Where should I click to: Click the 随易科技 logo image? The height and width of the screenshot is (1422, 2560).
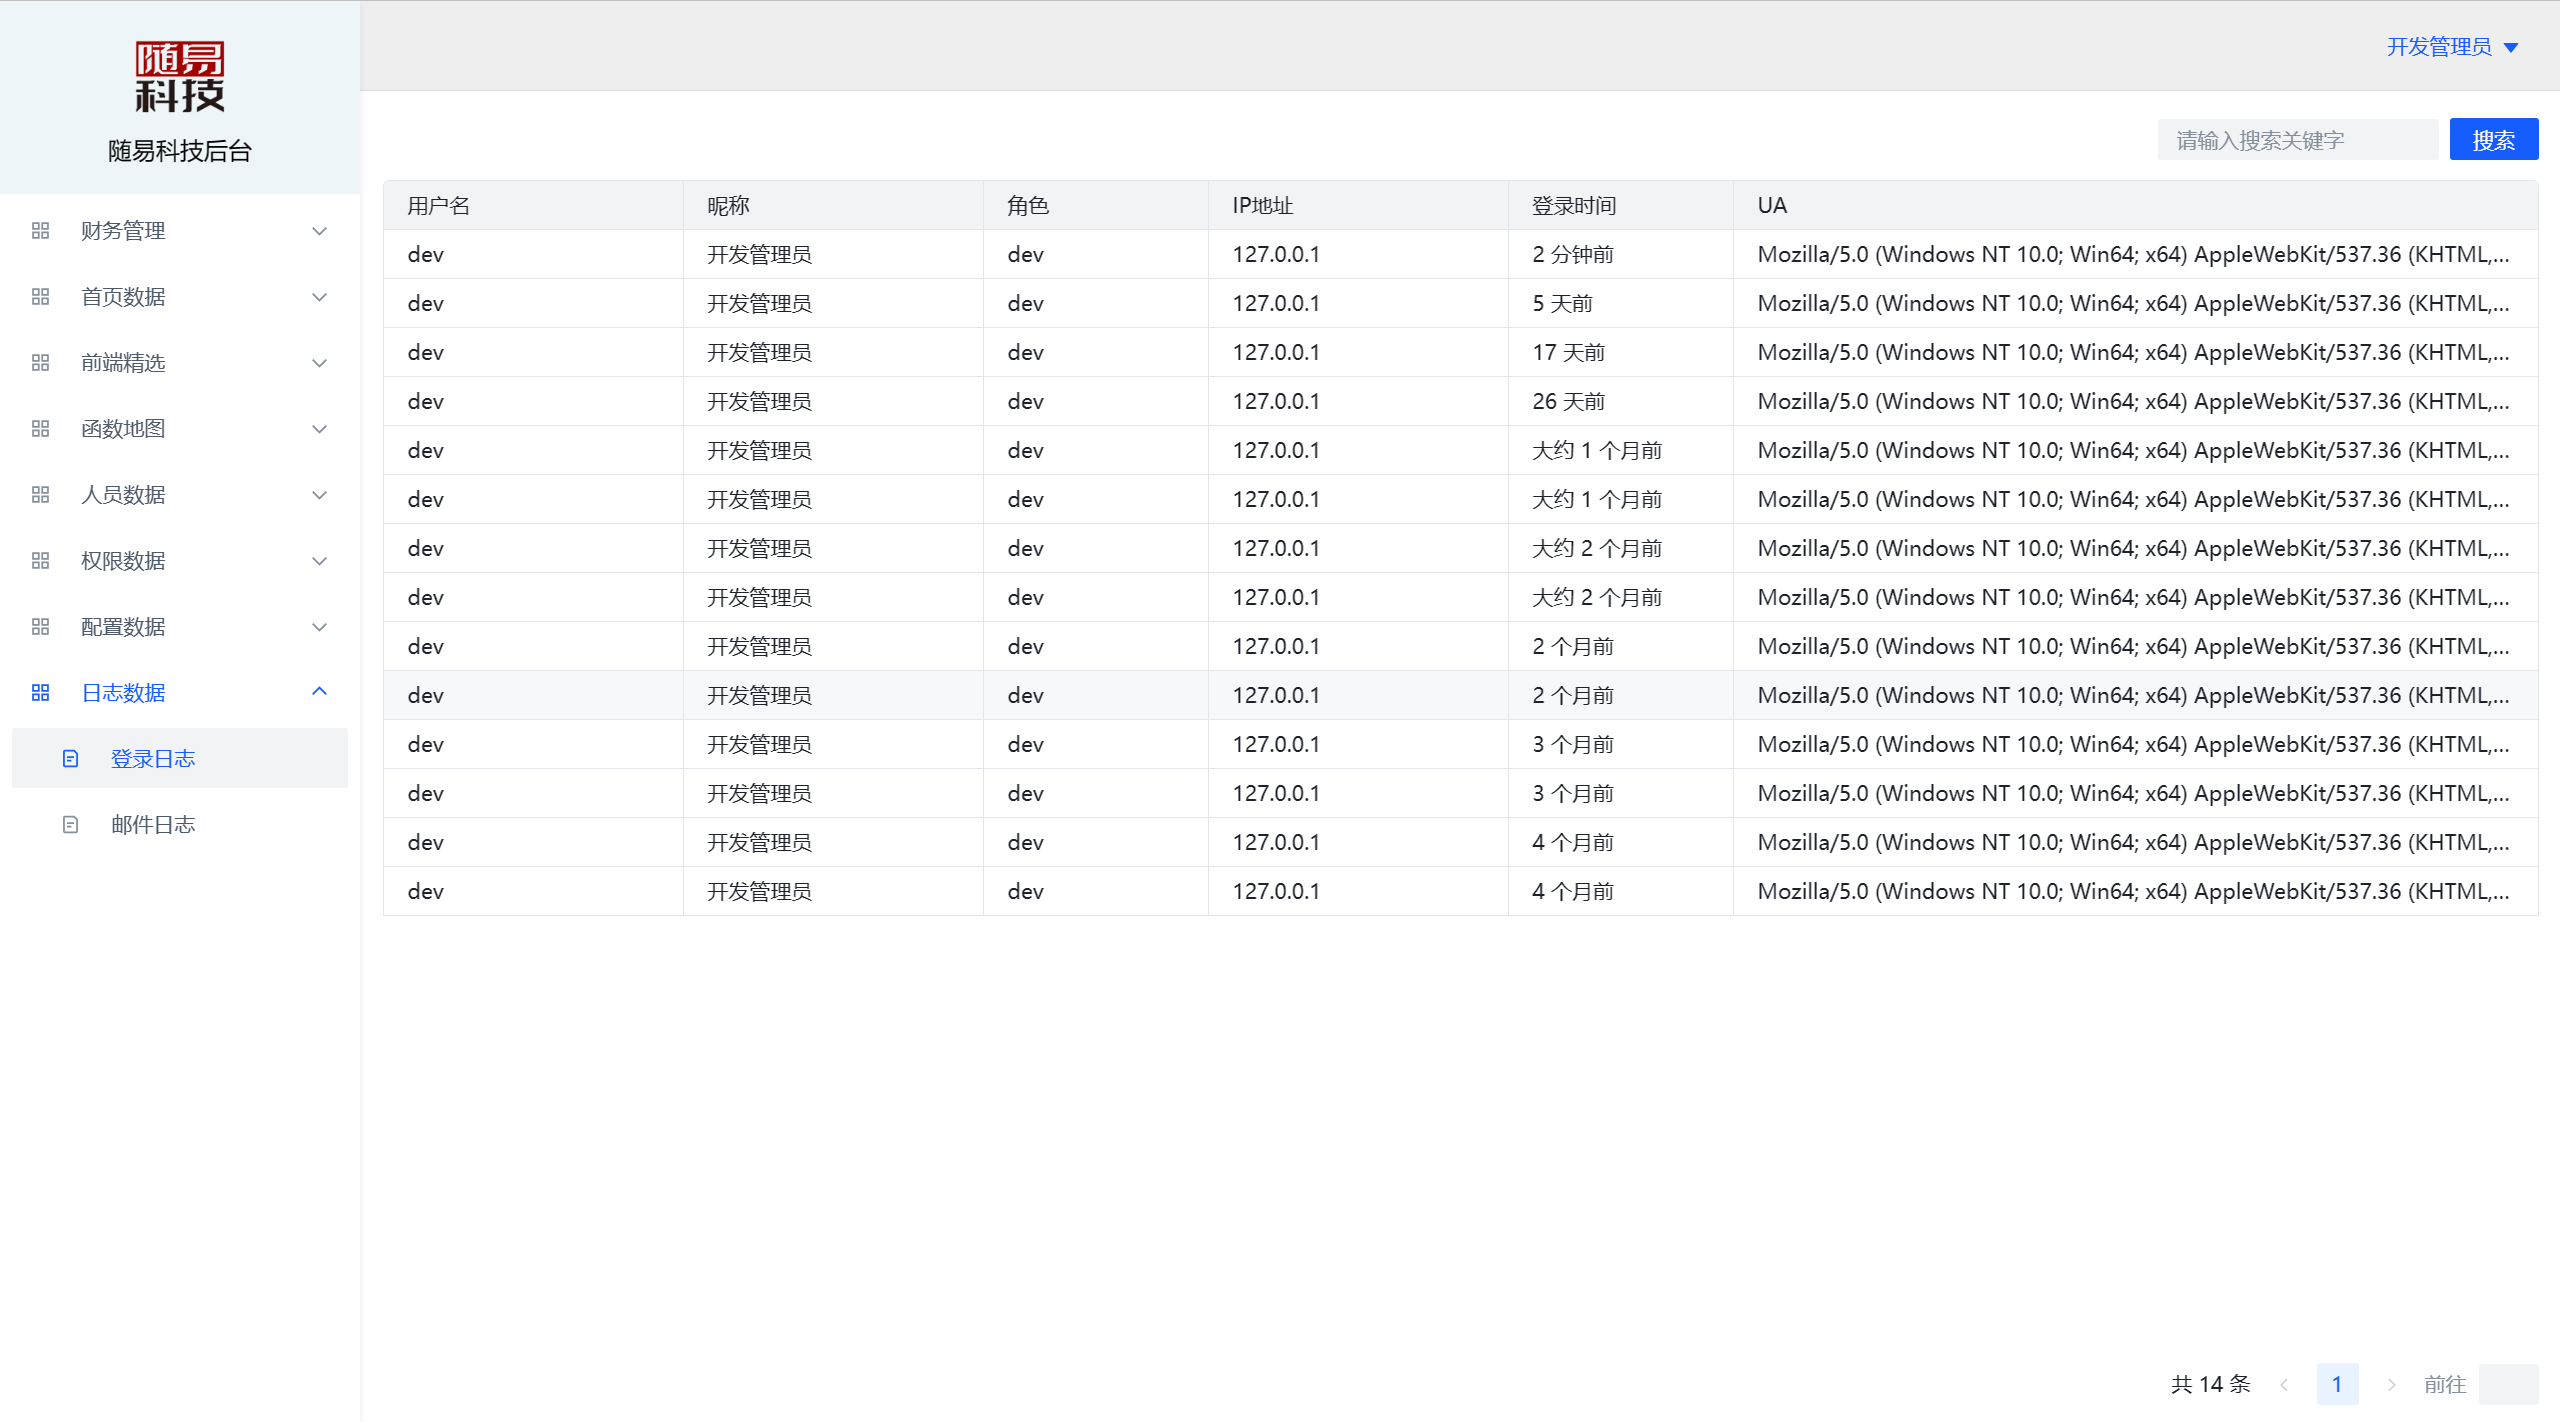pyautogui.click(x=180, y=76)
